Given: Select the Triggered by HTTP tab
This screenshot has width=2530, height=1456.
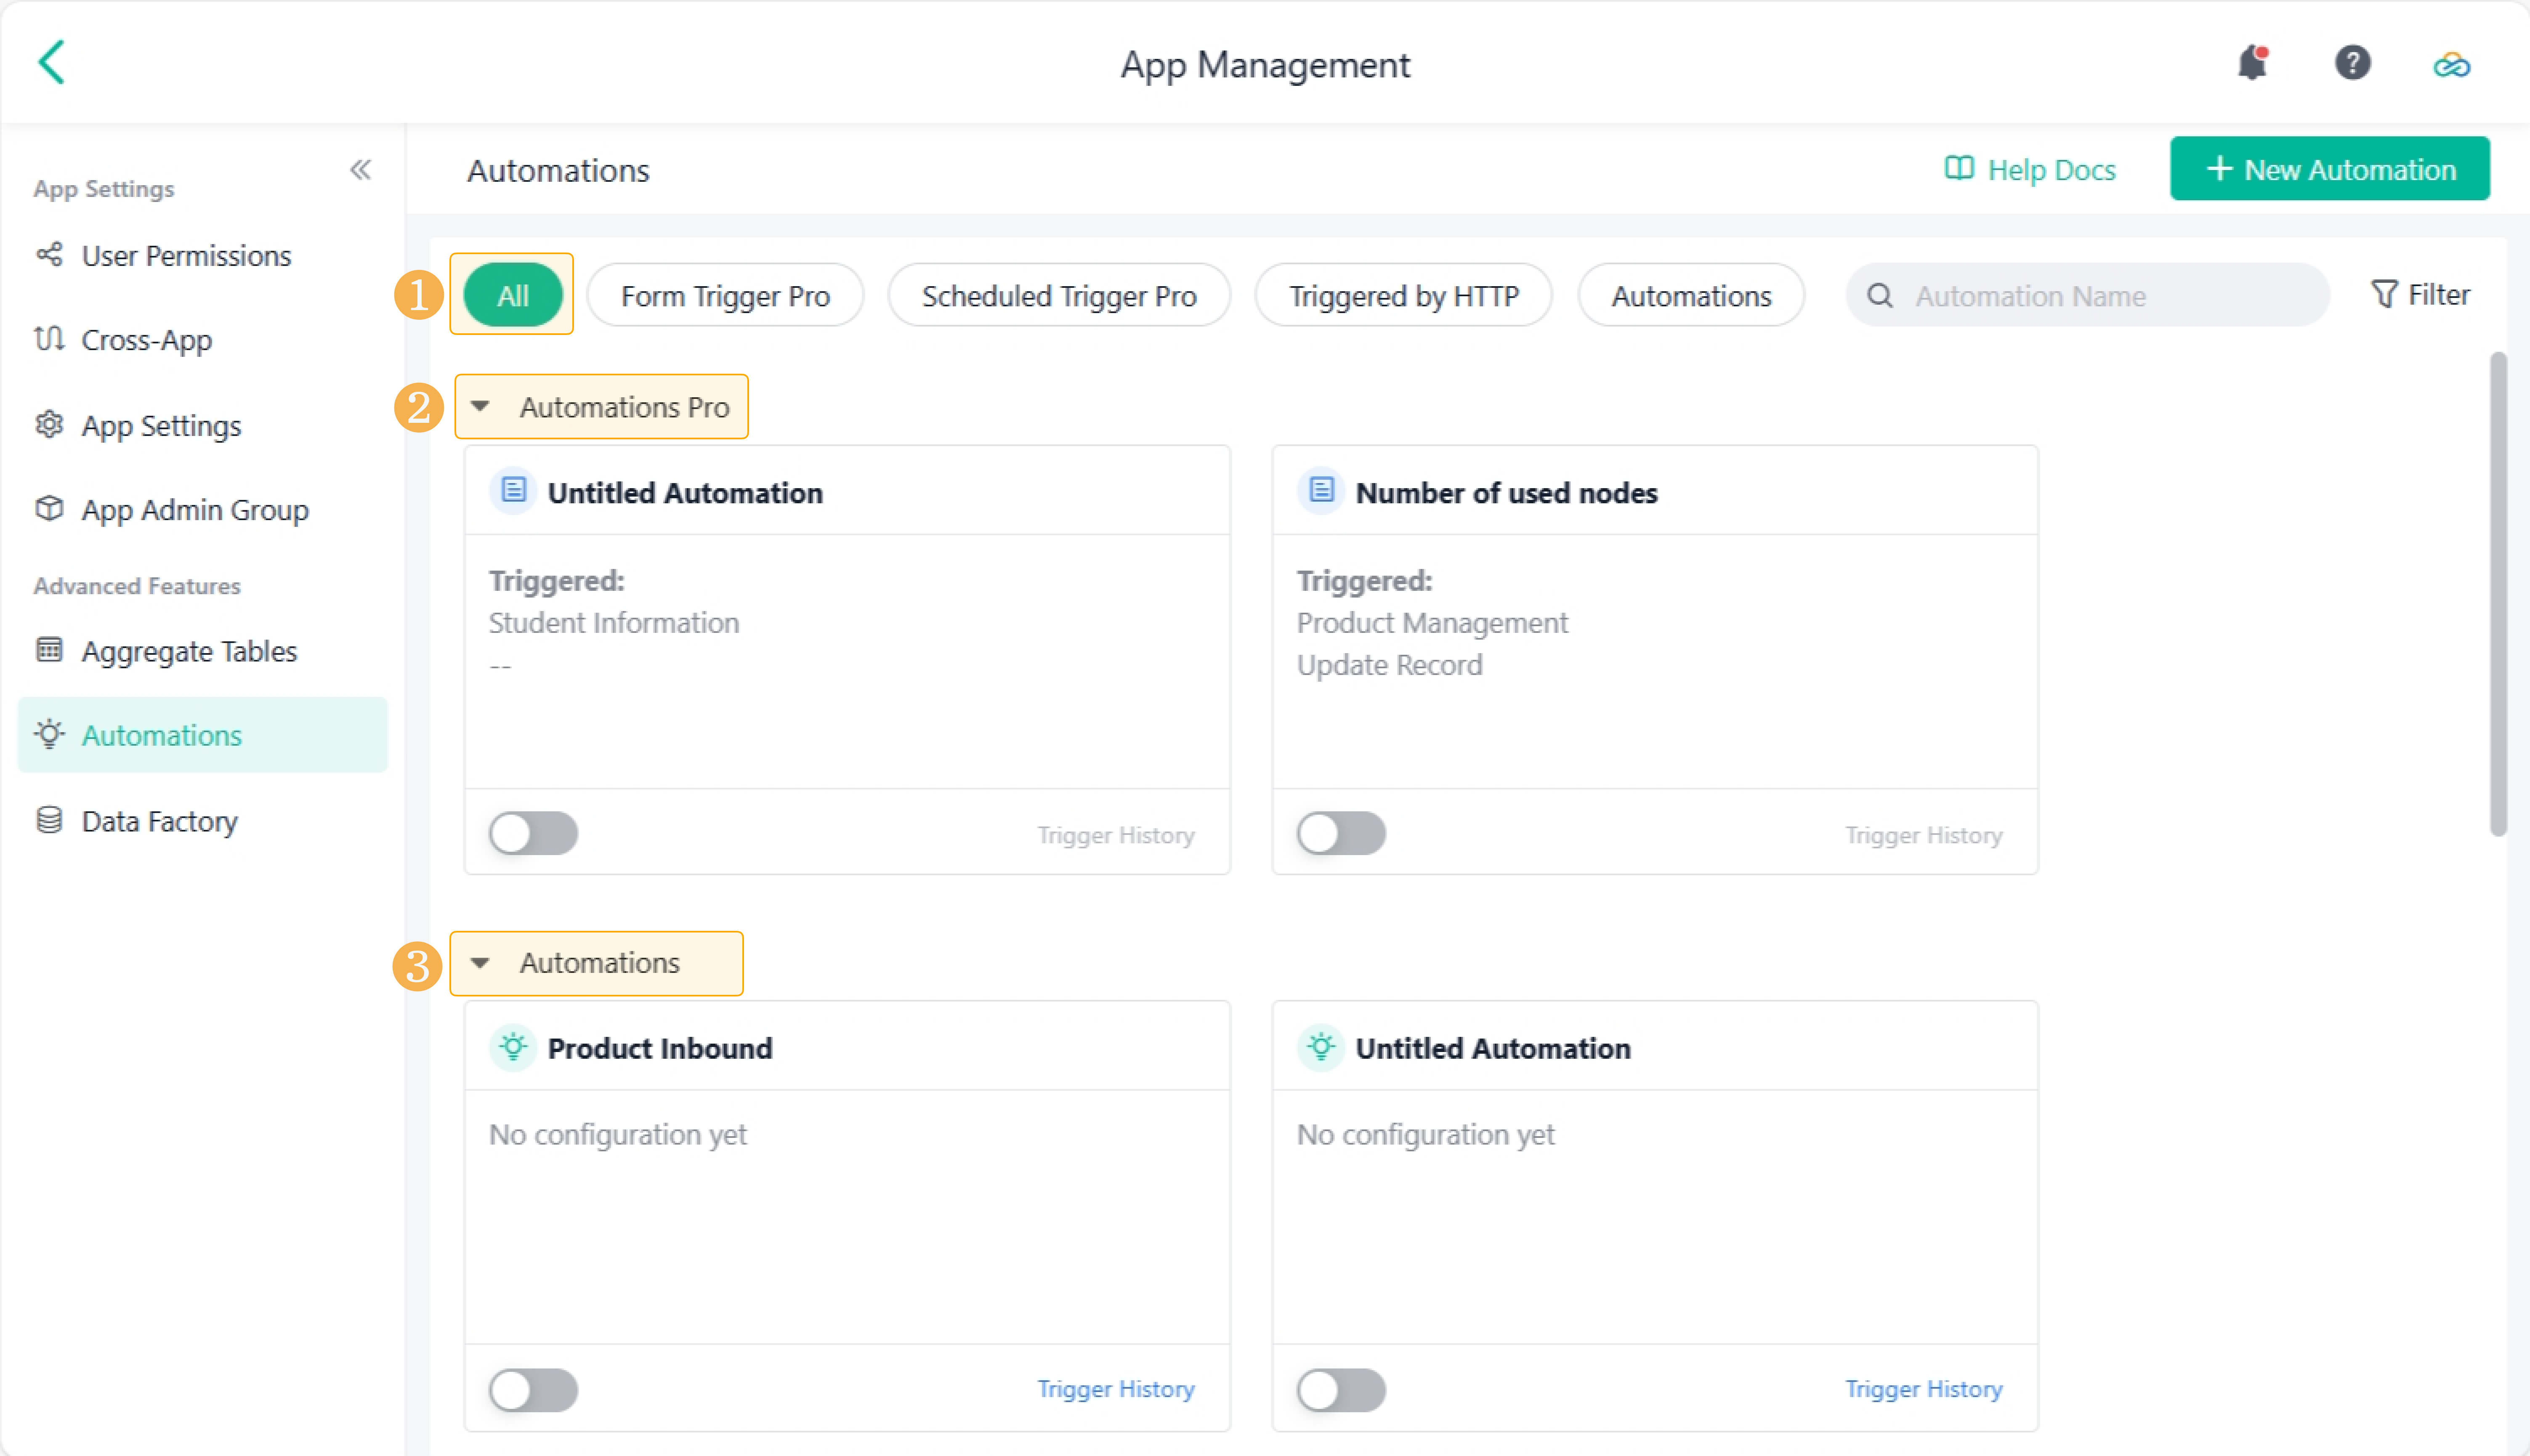Looking at the screenshot, I should (1403, 296).
